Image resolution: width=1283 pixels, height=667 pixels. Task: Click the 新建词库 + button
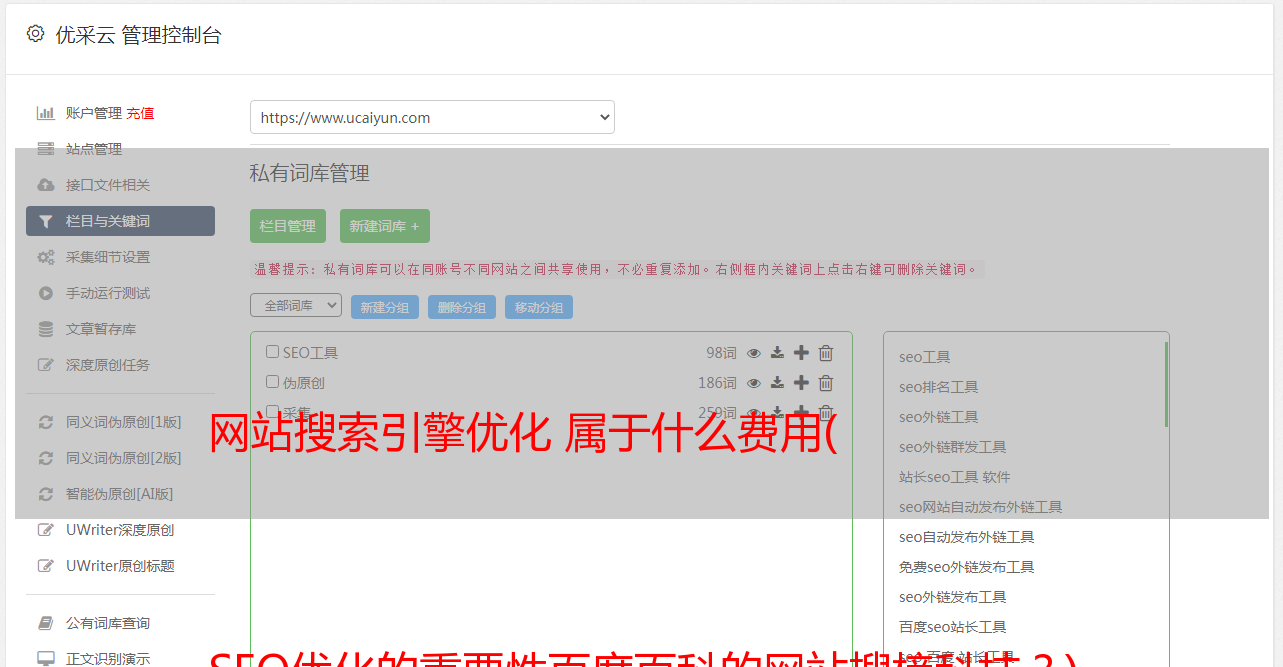coord(384,226)
